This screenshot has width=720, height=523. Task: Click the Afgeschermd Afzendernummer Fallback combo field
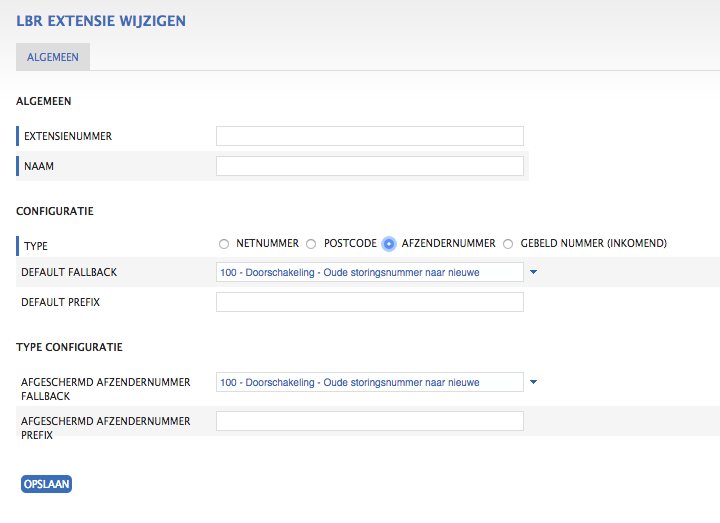[370, 382]
